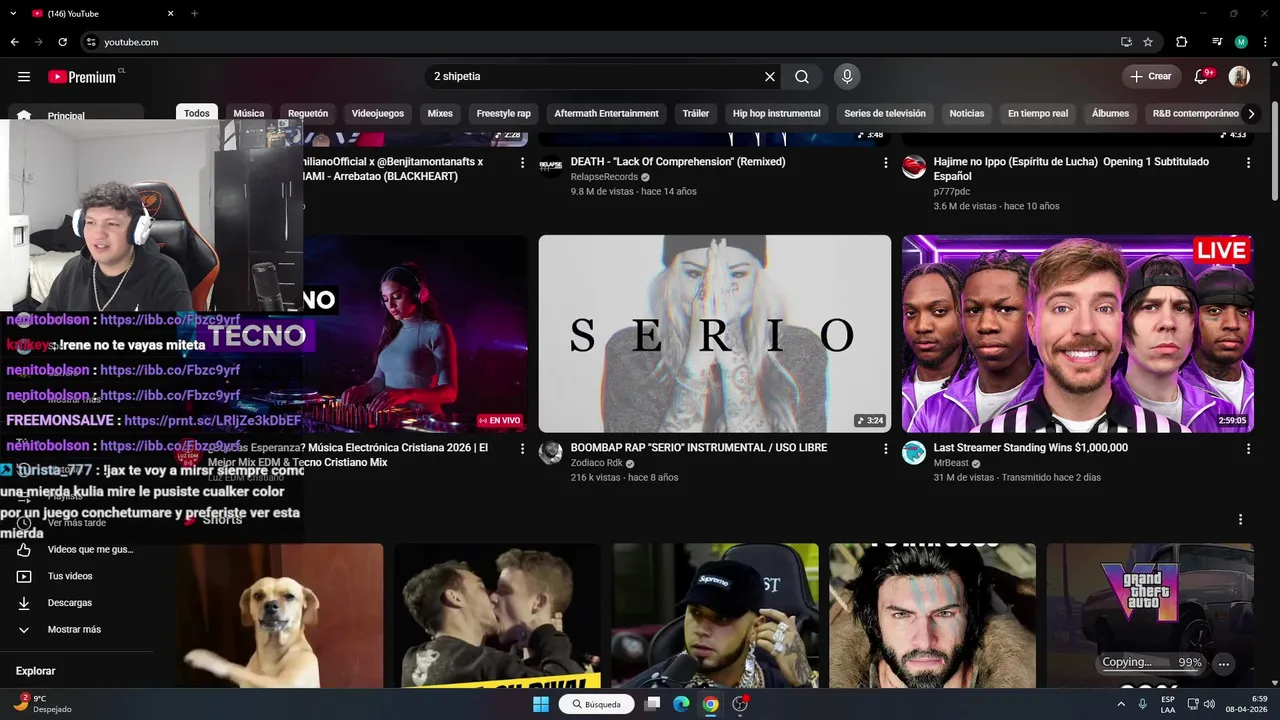This screenshot has width=1280, height=720.
Task: Open Microsoft Edge from the taskbar
Action: click(x=681, y=704)
